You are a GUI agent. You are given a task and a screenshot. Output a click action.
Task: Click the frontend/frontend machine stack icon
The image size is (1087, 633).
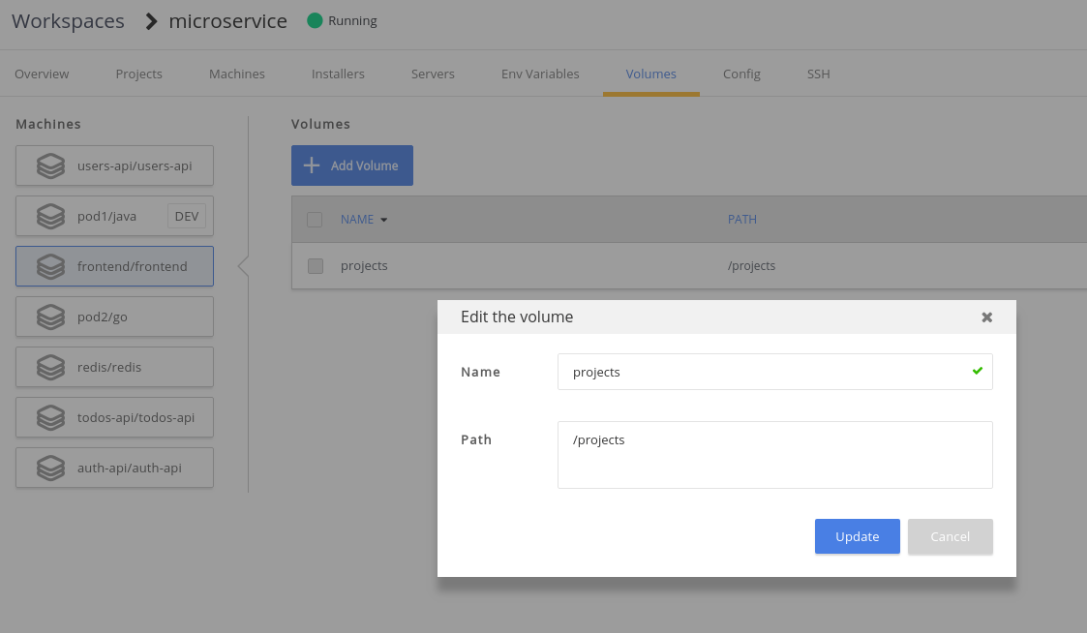pos(51,267)
